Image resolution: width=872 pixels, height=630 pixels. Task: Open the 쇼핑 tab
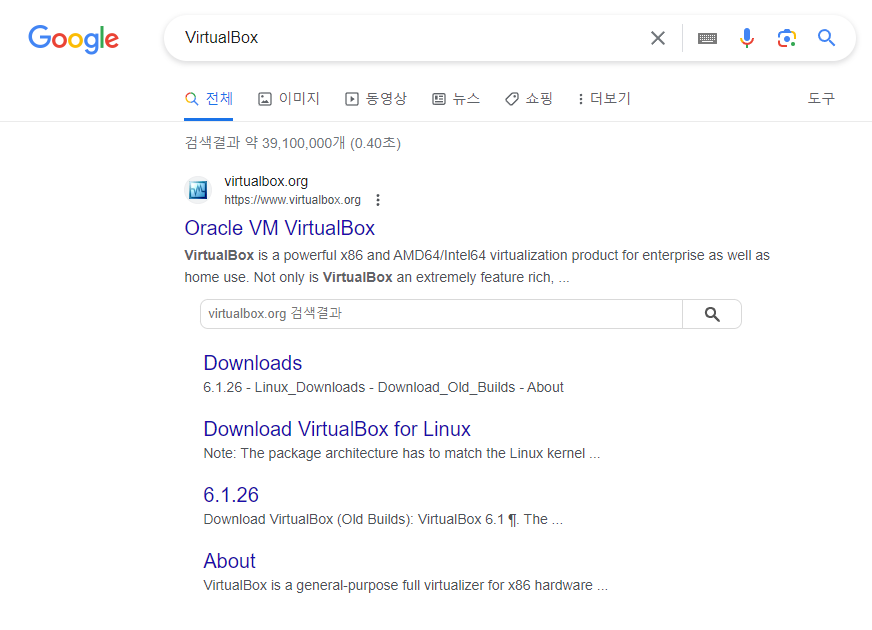529,99
